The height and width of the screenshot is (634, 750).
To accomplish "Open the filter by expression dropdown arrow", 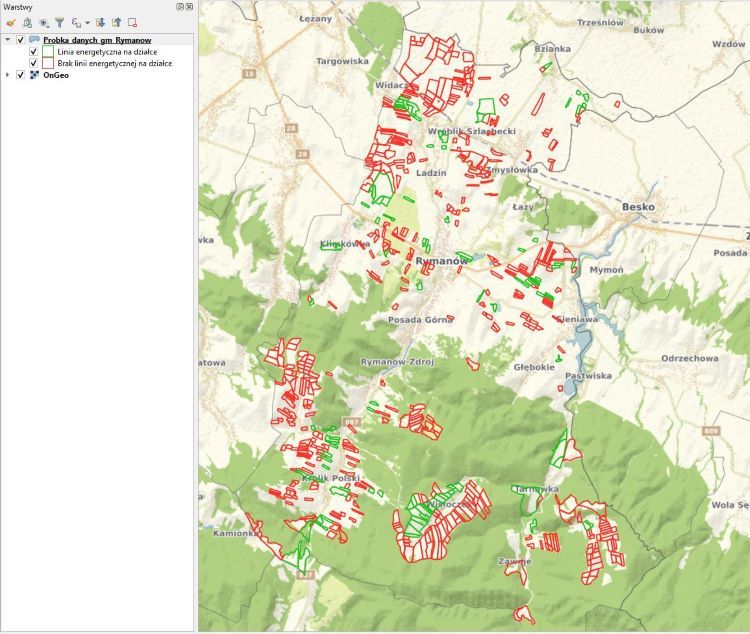I will pyautogui.click(x=87, y=21).
